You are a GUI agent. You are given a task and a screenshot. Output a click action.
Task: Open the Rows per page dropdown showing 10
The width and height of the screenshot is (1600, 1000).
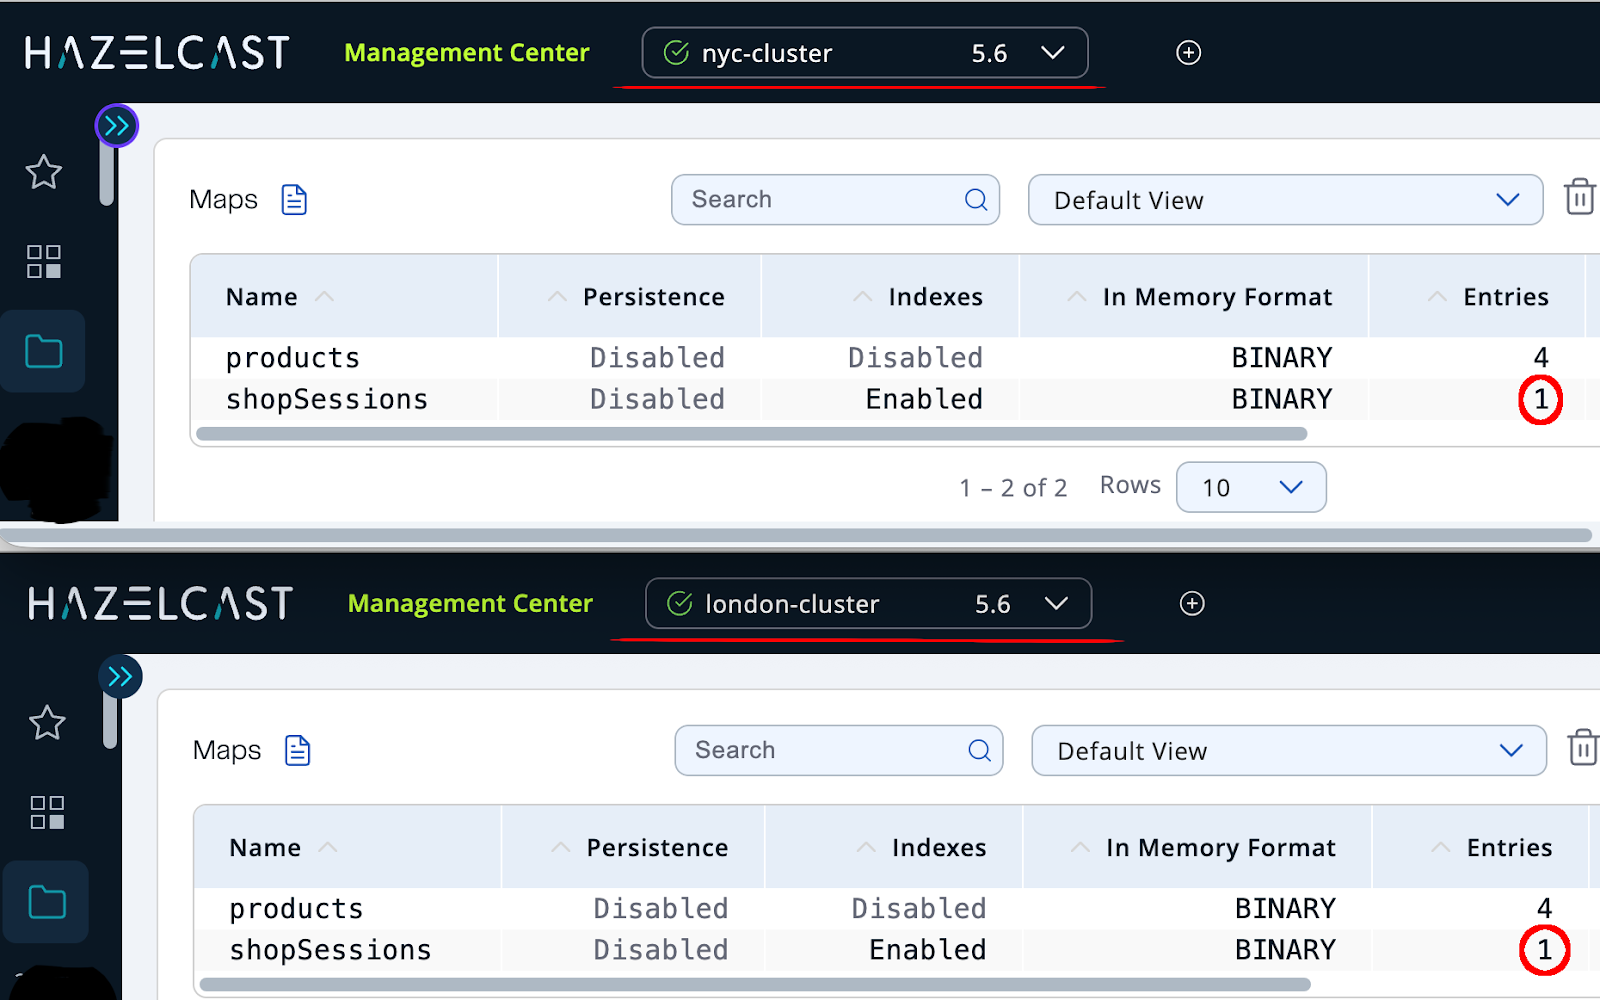point(1250,487)
